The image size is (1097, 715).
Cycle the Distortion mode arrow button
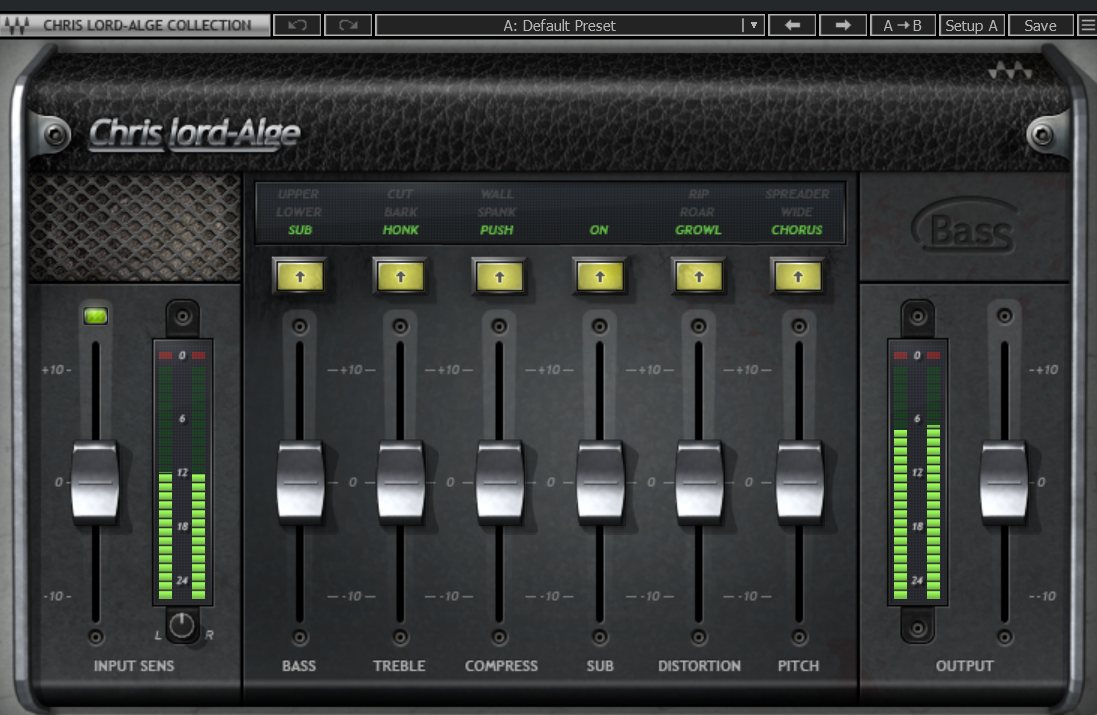pyautogui.click(x=699, y=276)
